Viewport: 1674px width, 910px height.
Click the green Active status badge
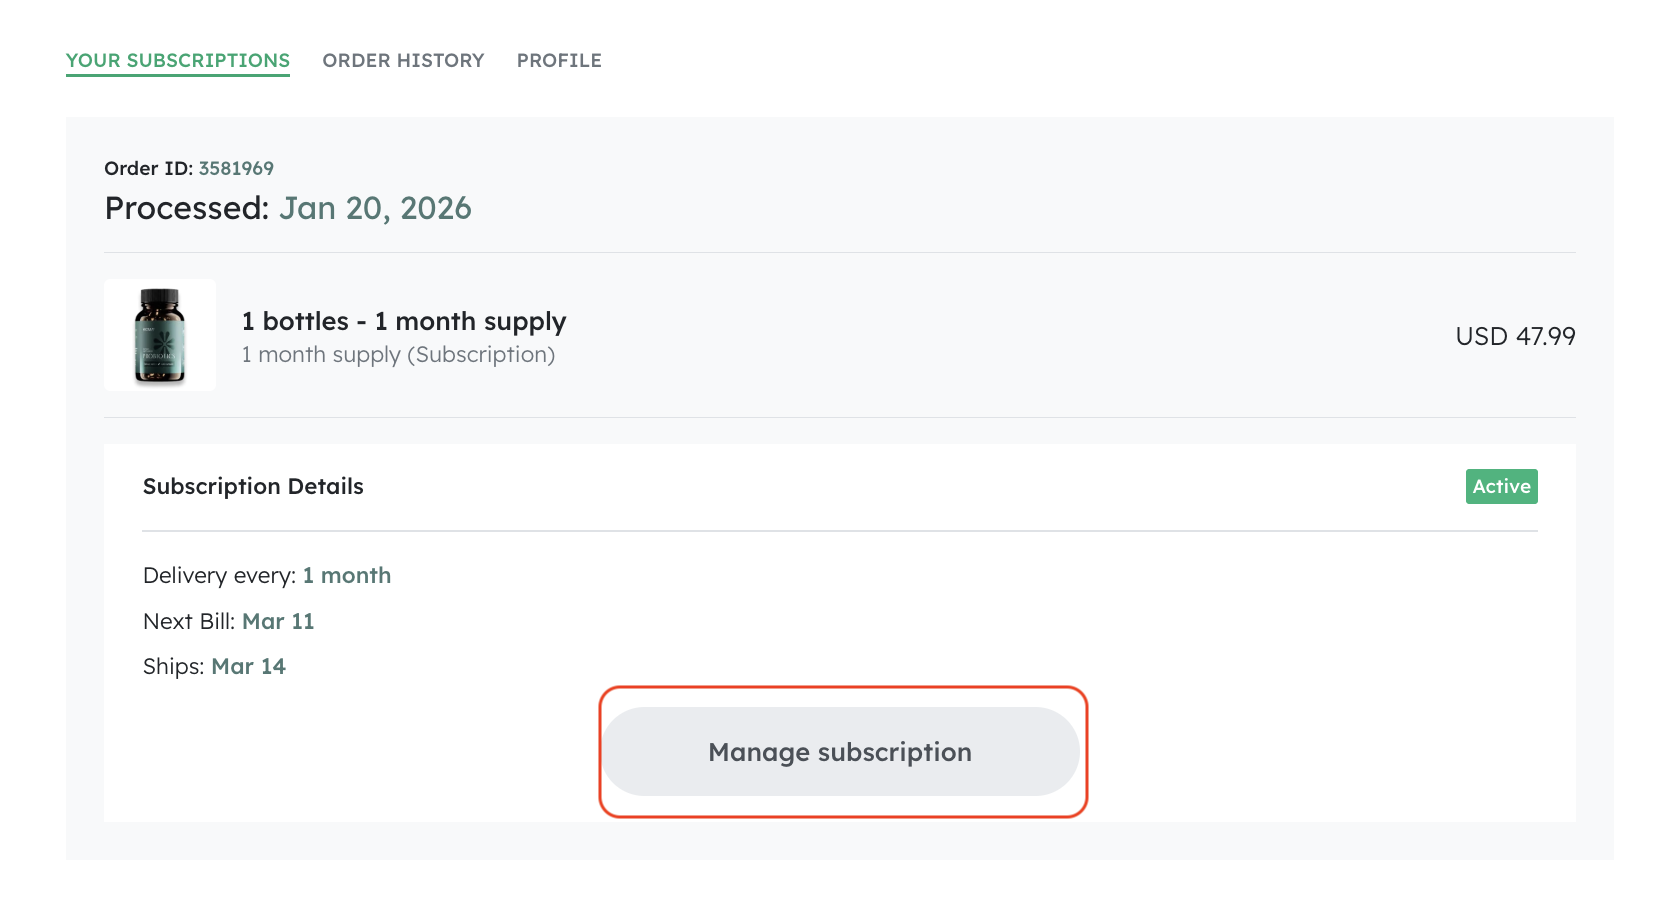[x=1501, y=487]
